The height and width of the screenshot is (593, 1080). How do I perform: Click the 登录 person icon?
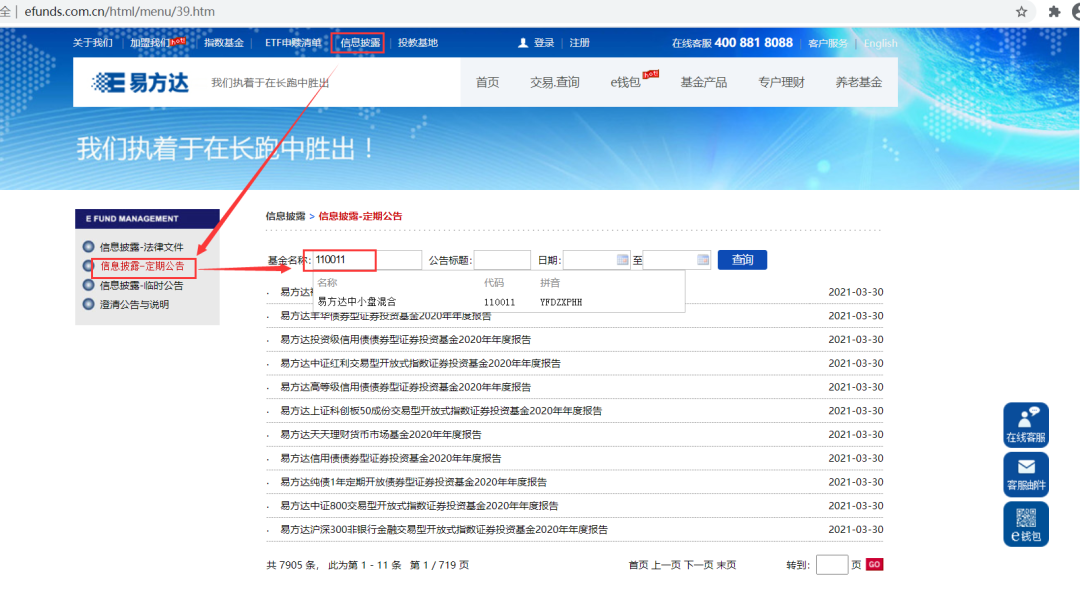tap(524, 42)
